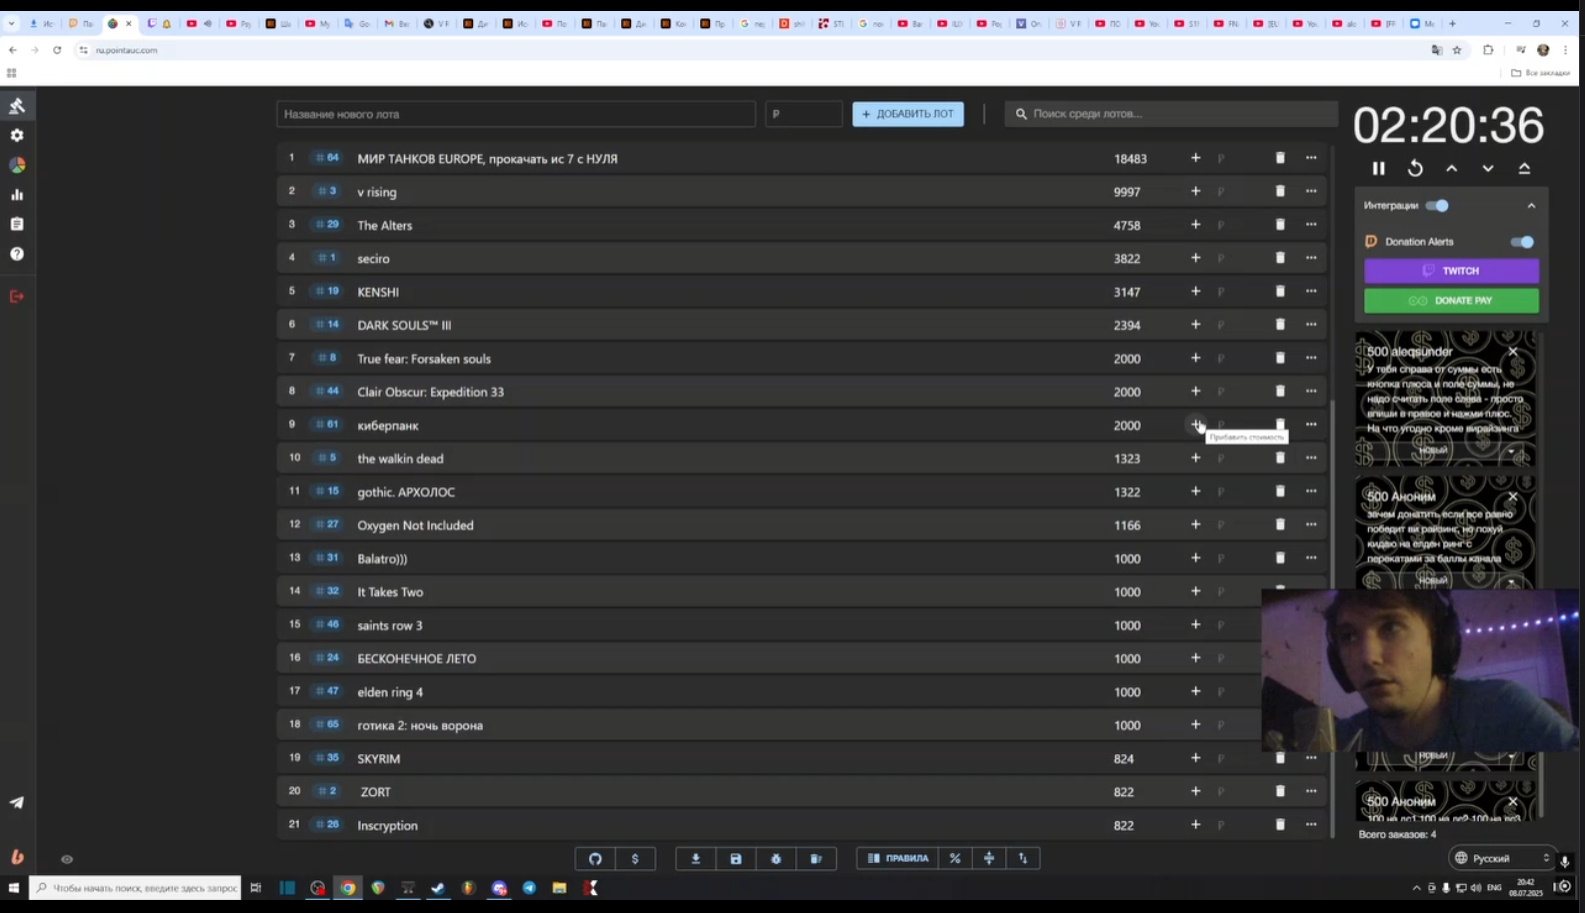1585x913 pixels.
Task: Click the DONATE PAY button
Action: (x=1451, y=300)
